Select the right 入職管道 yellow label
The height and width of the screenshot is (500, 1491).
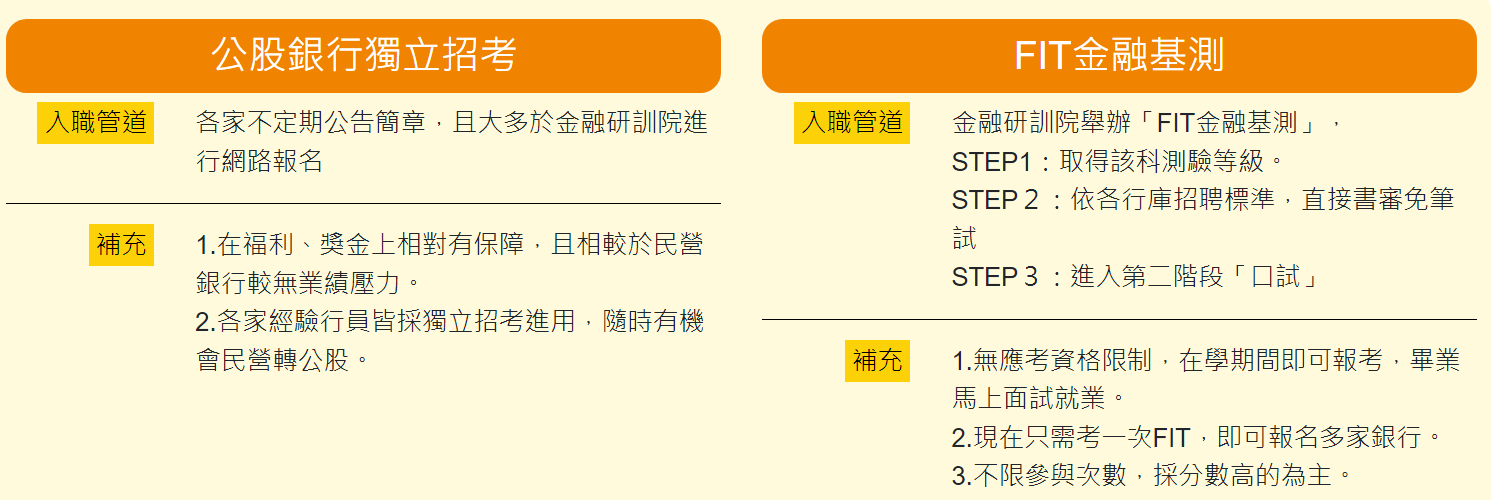point(852,123)
